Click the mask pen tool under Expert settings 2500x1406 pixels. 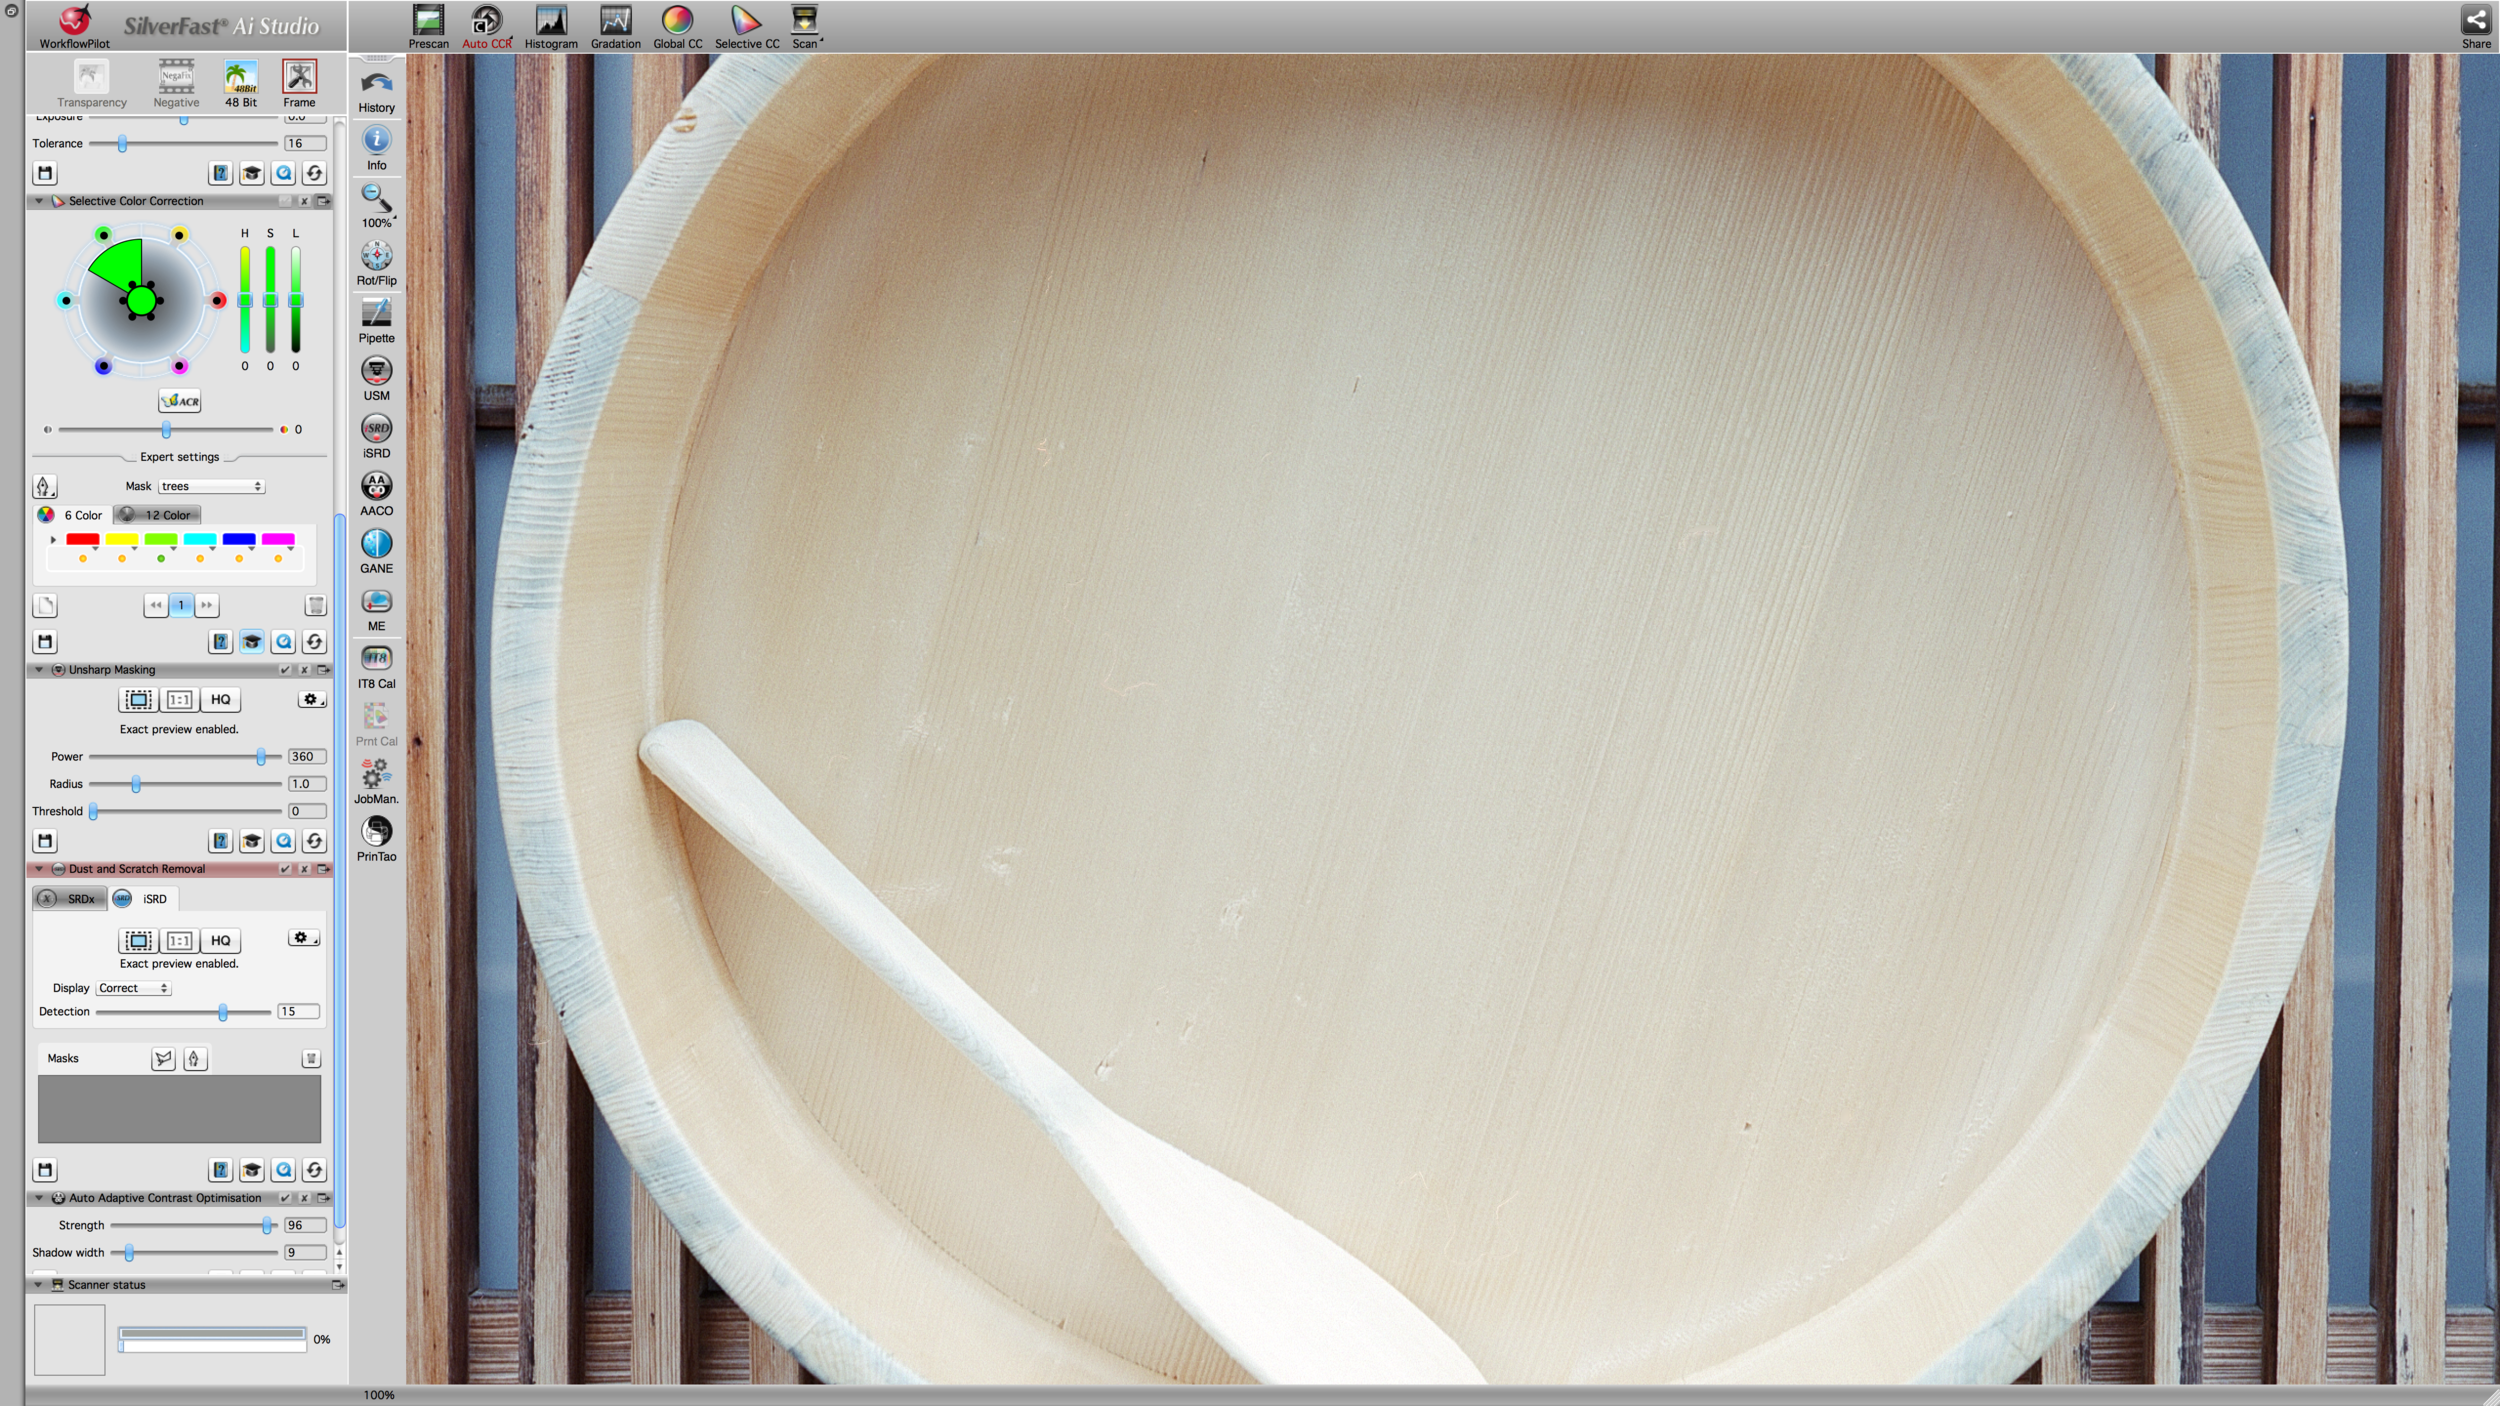pyautogui.click(x=44, y=487)
